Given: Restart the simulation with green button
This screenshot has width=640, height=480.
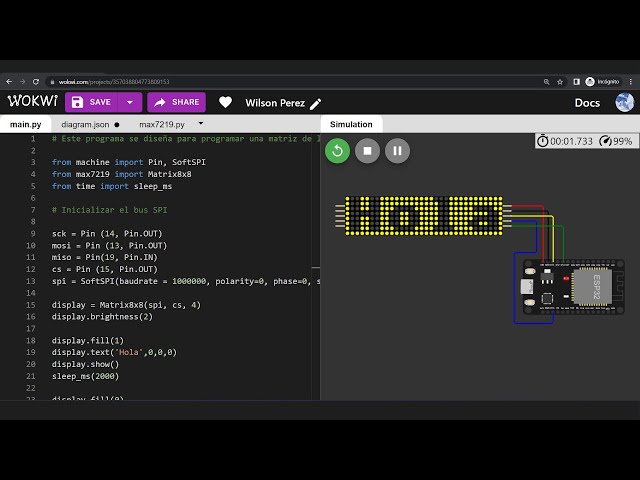Looking at the screenshot, I should coord(337,151).
